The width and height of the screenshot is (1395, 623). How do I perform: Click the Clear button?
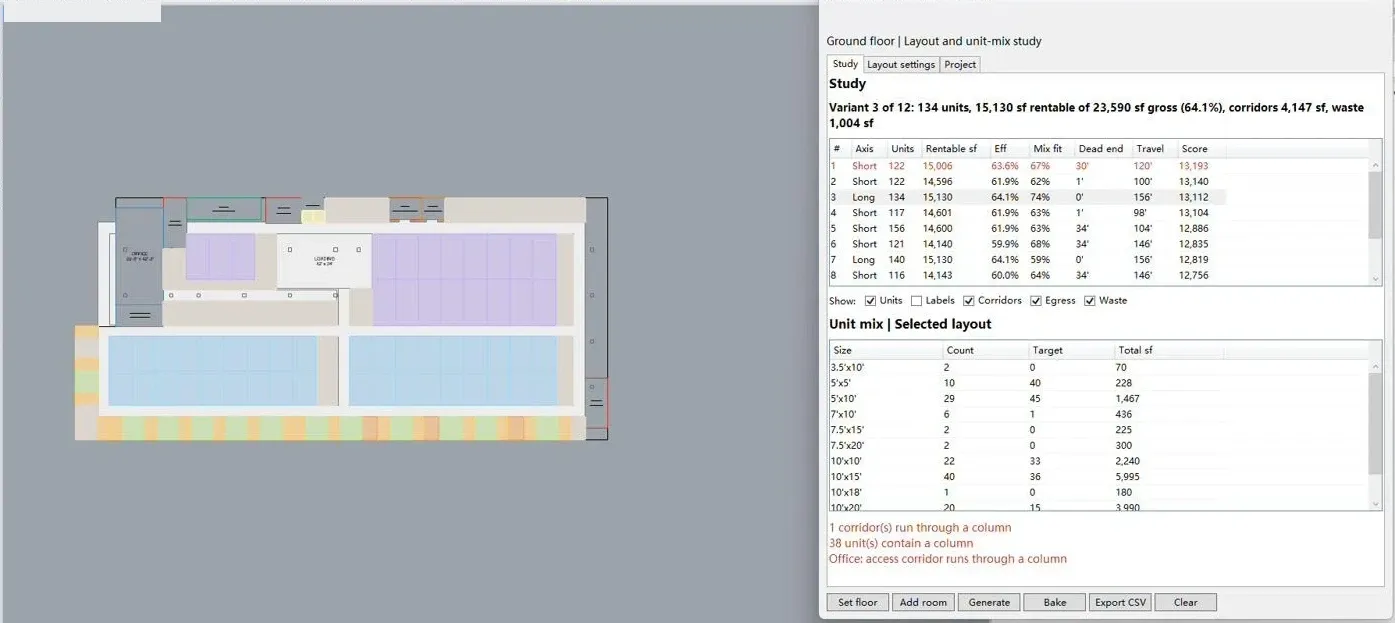tap(1186, 602)
